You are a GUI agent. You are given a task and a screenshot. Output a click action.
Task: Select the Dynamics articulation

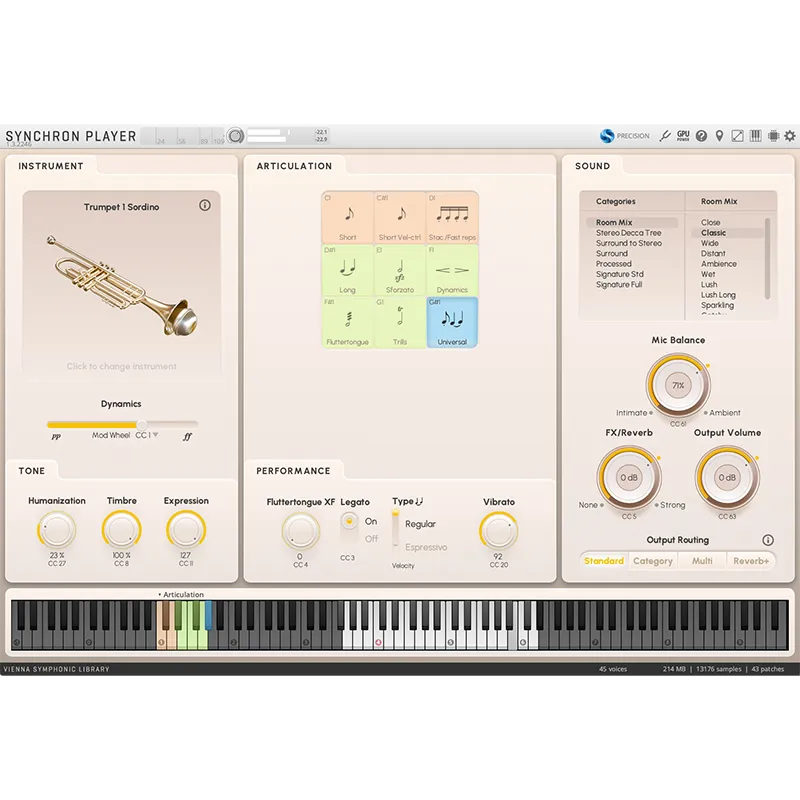[452, 270]
